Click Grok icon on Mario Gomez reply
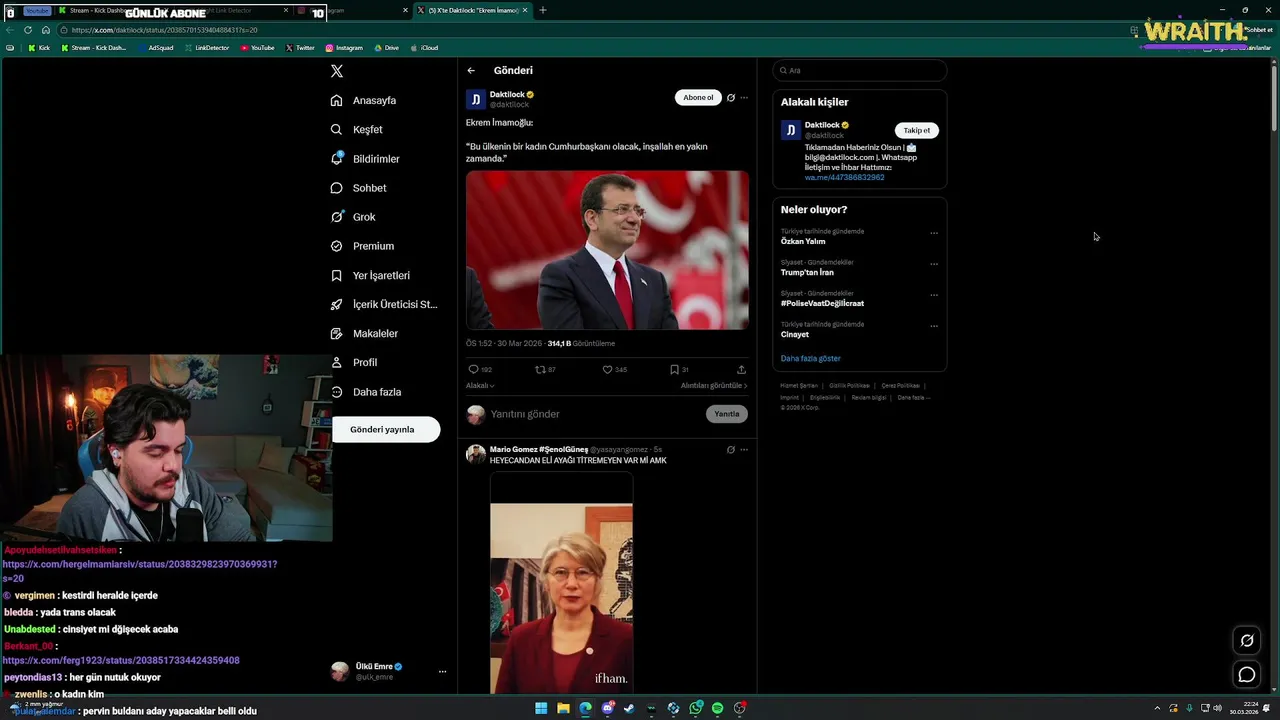This screenshot has width=1280, height=720. [x=731, y=450]
